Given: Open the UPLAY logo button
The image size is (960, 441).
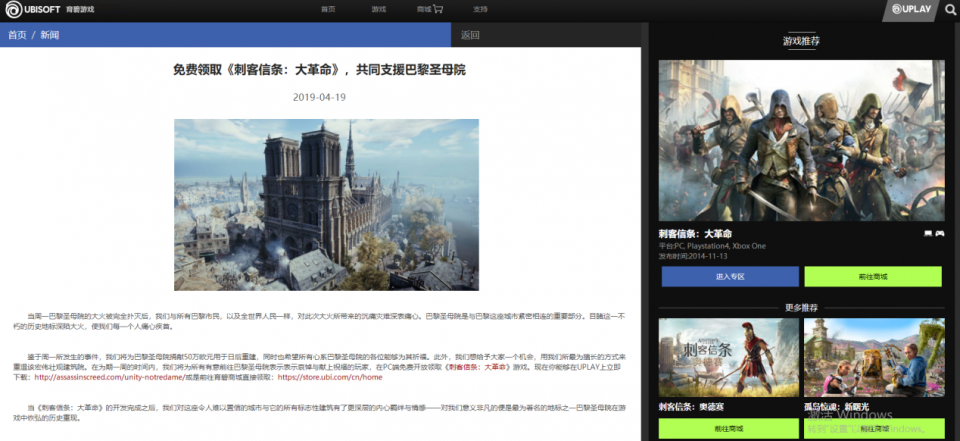Looking at the screenshot, I should coord(911,9).
